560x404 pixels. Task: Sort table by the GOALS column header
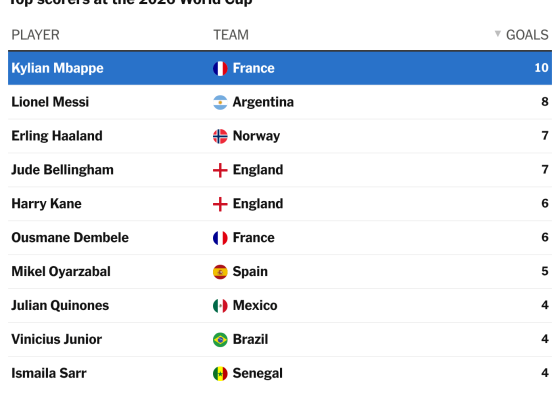pos(527,35)
